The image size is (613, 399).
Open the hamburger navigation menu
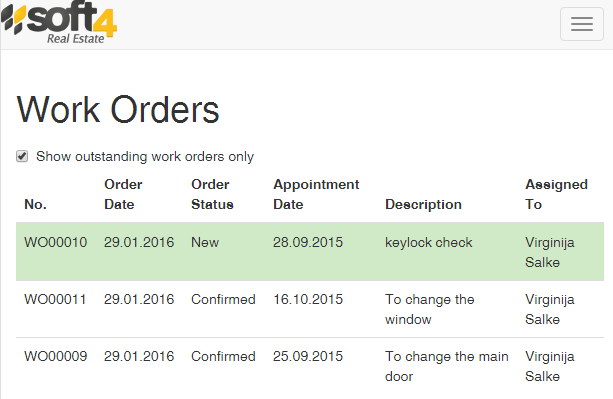(x=582, y=24)
